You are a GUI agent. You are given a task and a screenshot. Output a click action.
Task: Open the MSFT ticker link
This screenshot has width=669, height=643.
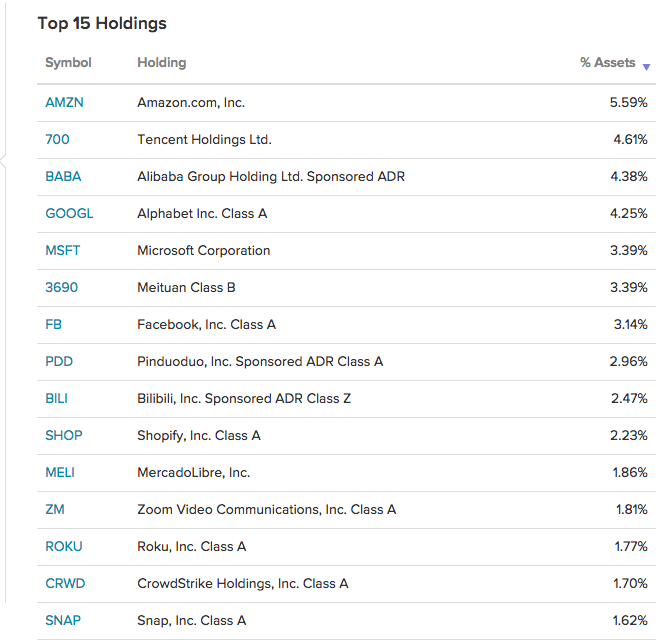point(63,250)
